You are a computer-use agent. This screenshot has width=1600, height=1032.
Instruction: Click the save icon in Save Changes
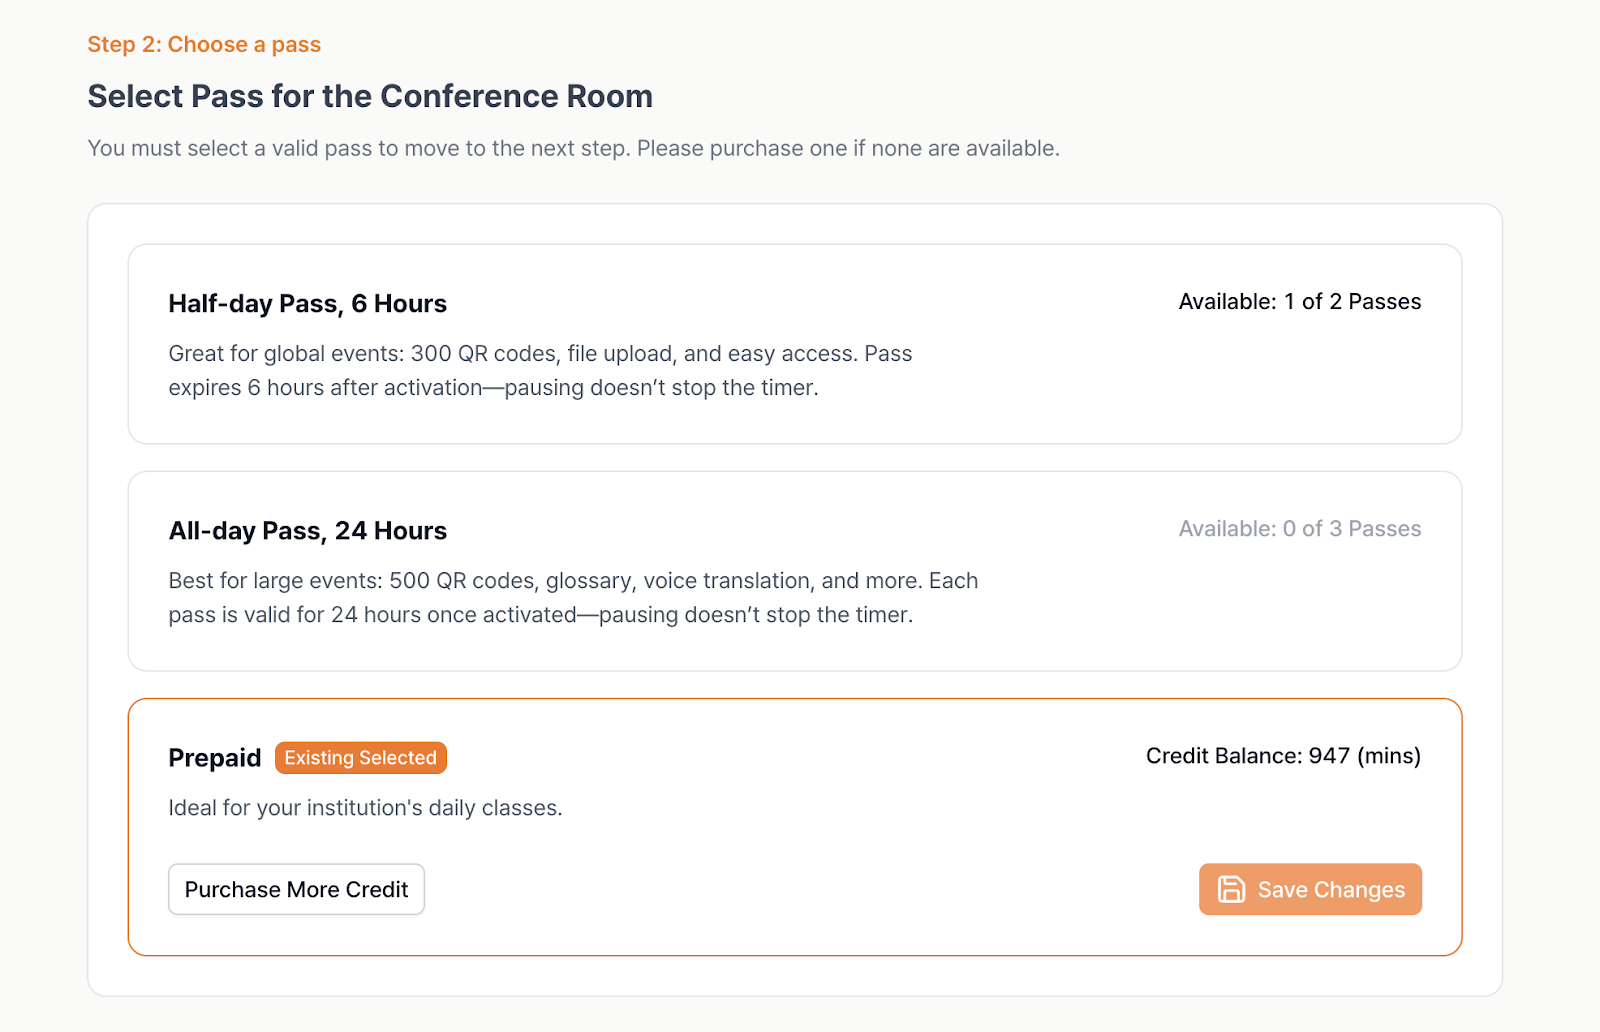pos(1231,889)
